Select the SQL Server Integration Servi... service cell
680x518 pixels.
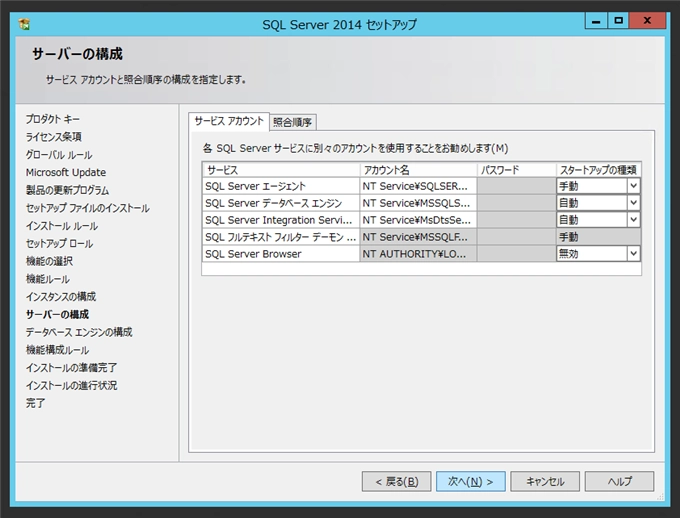[x=281, y=220]
